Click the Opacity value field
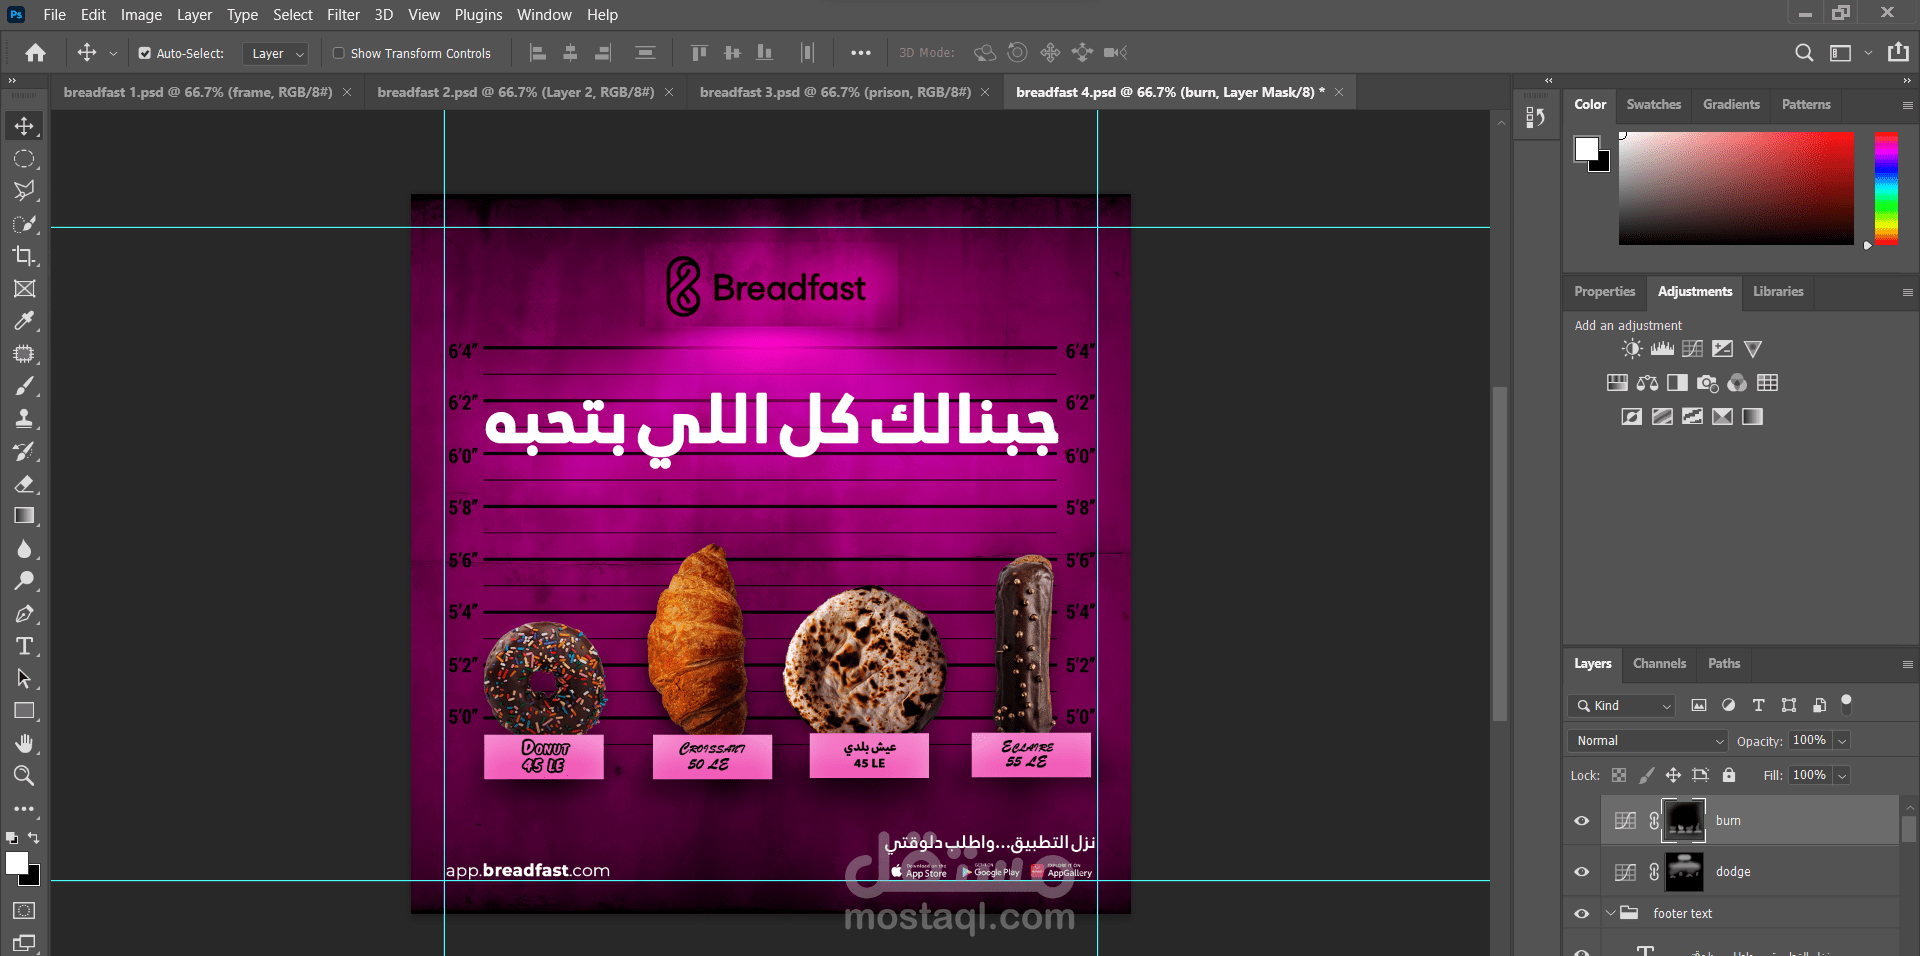Viewport: 1920px width, 956px height. pos(1809,740)
